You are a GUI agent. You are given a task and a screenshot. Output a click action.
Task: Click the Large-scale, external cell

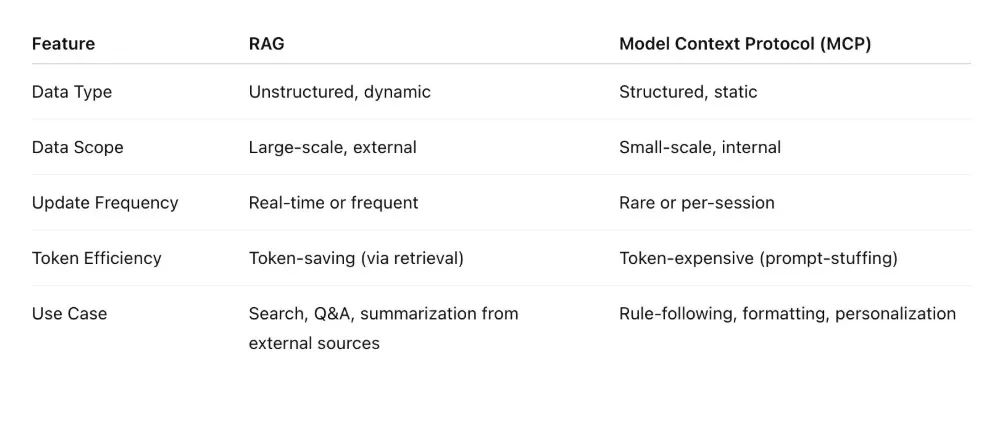pyautogui.click(x=332, y=147)
